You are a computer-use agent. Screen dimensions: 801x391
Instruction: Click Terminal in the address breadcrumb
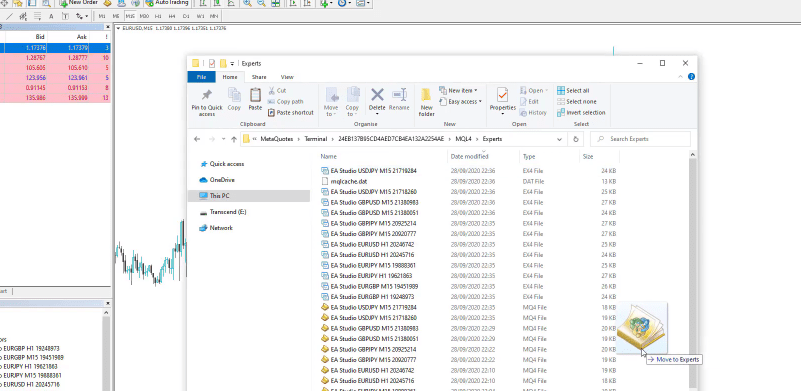pyautogui.click(x=315, y=139)
